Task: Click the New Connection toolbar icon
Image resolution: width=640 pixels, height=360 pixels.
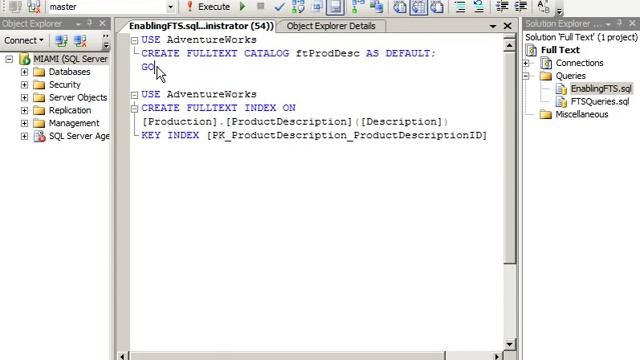Action: [15, 7]
